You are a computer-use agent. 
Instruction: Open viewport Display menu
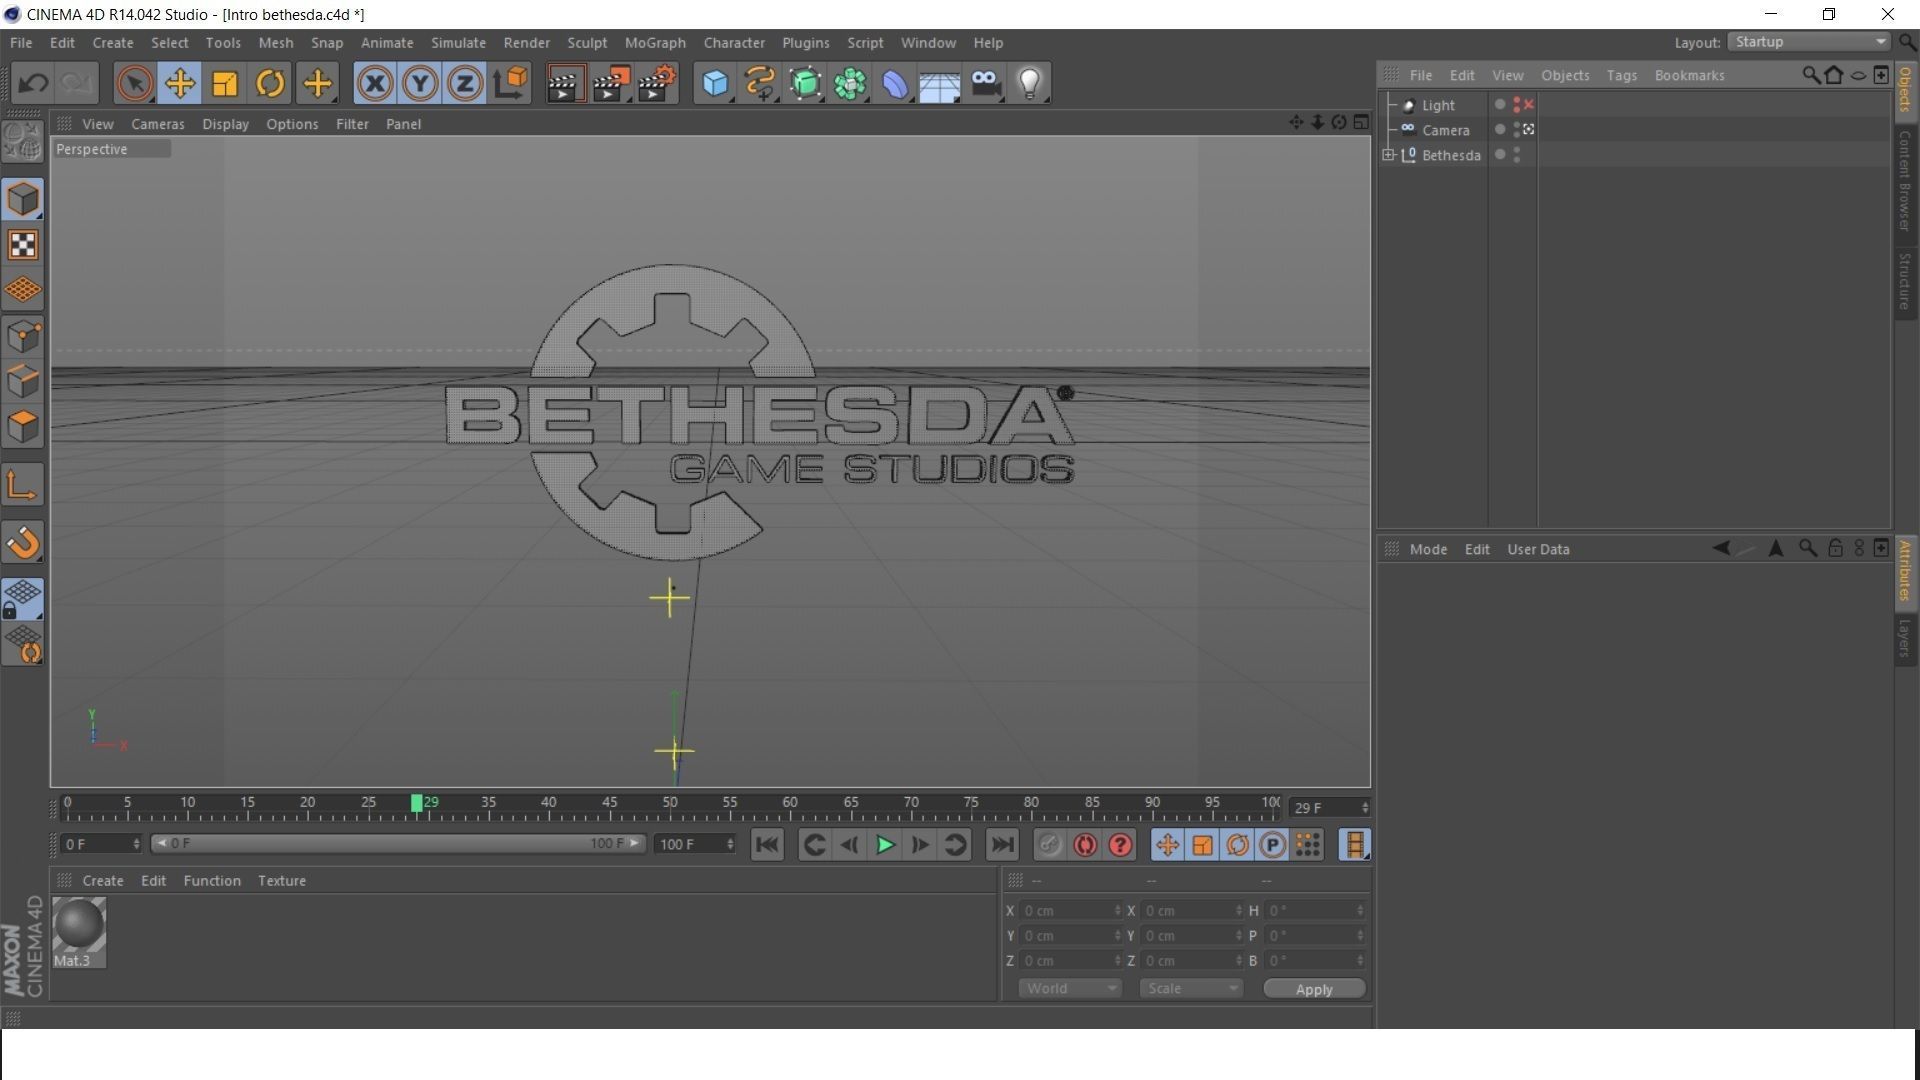[225, 124]
